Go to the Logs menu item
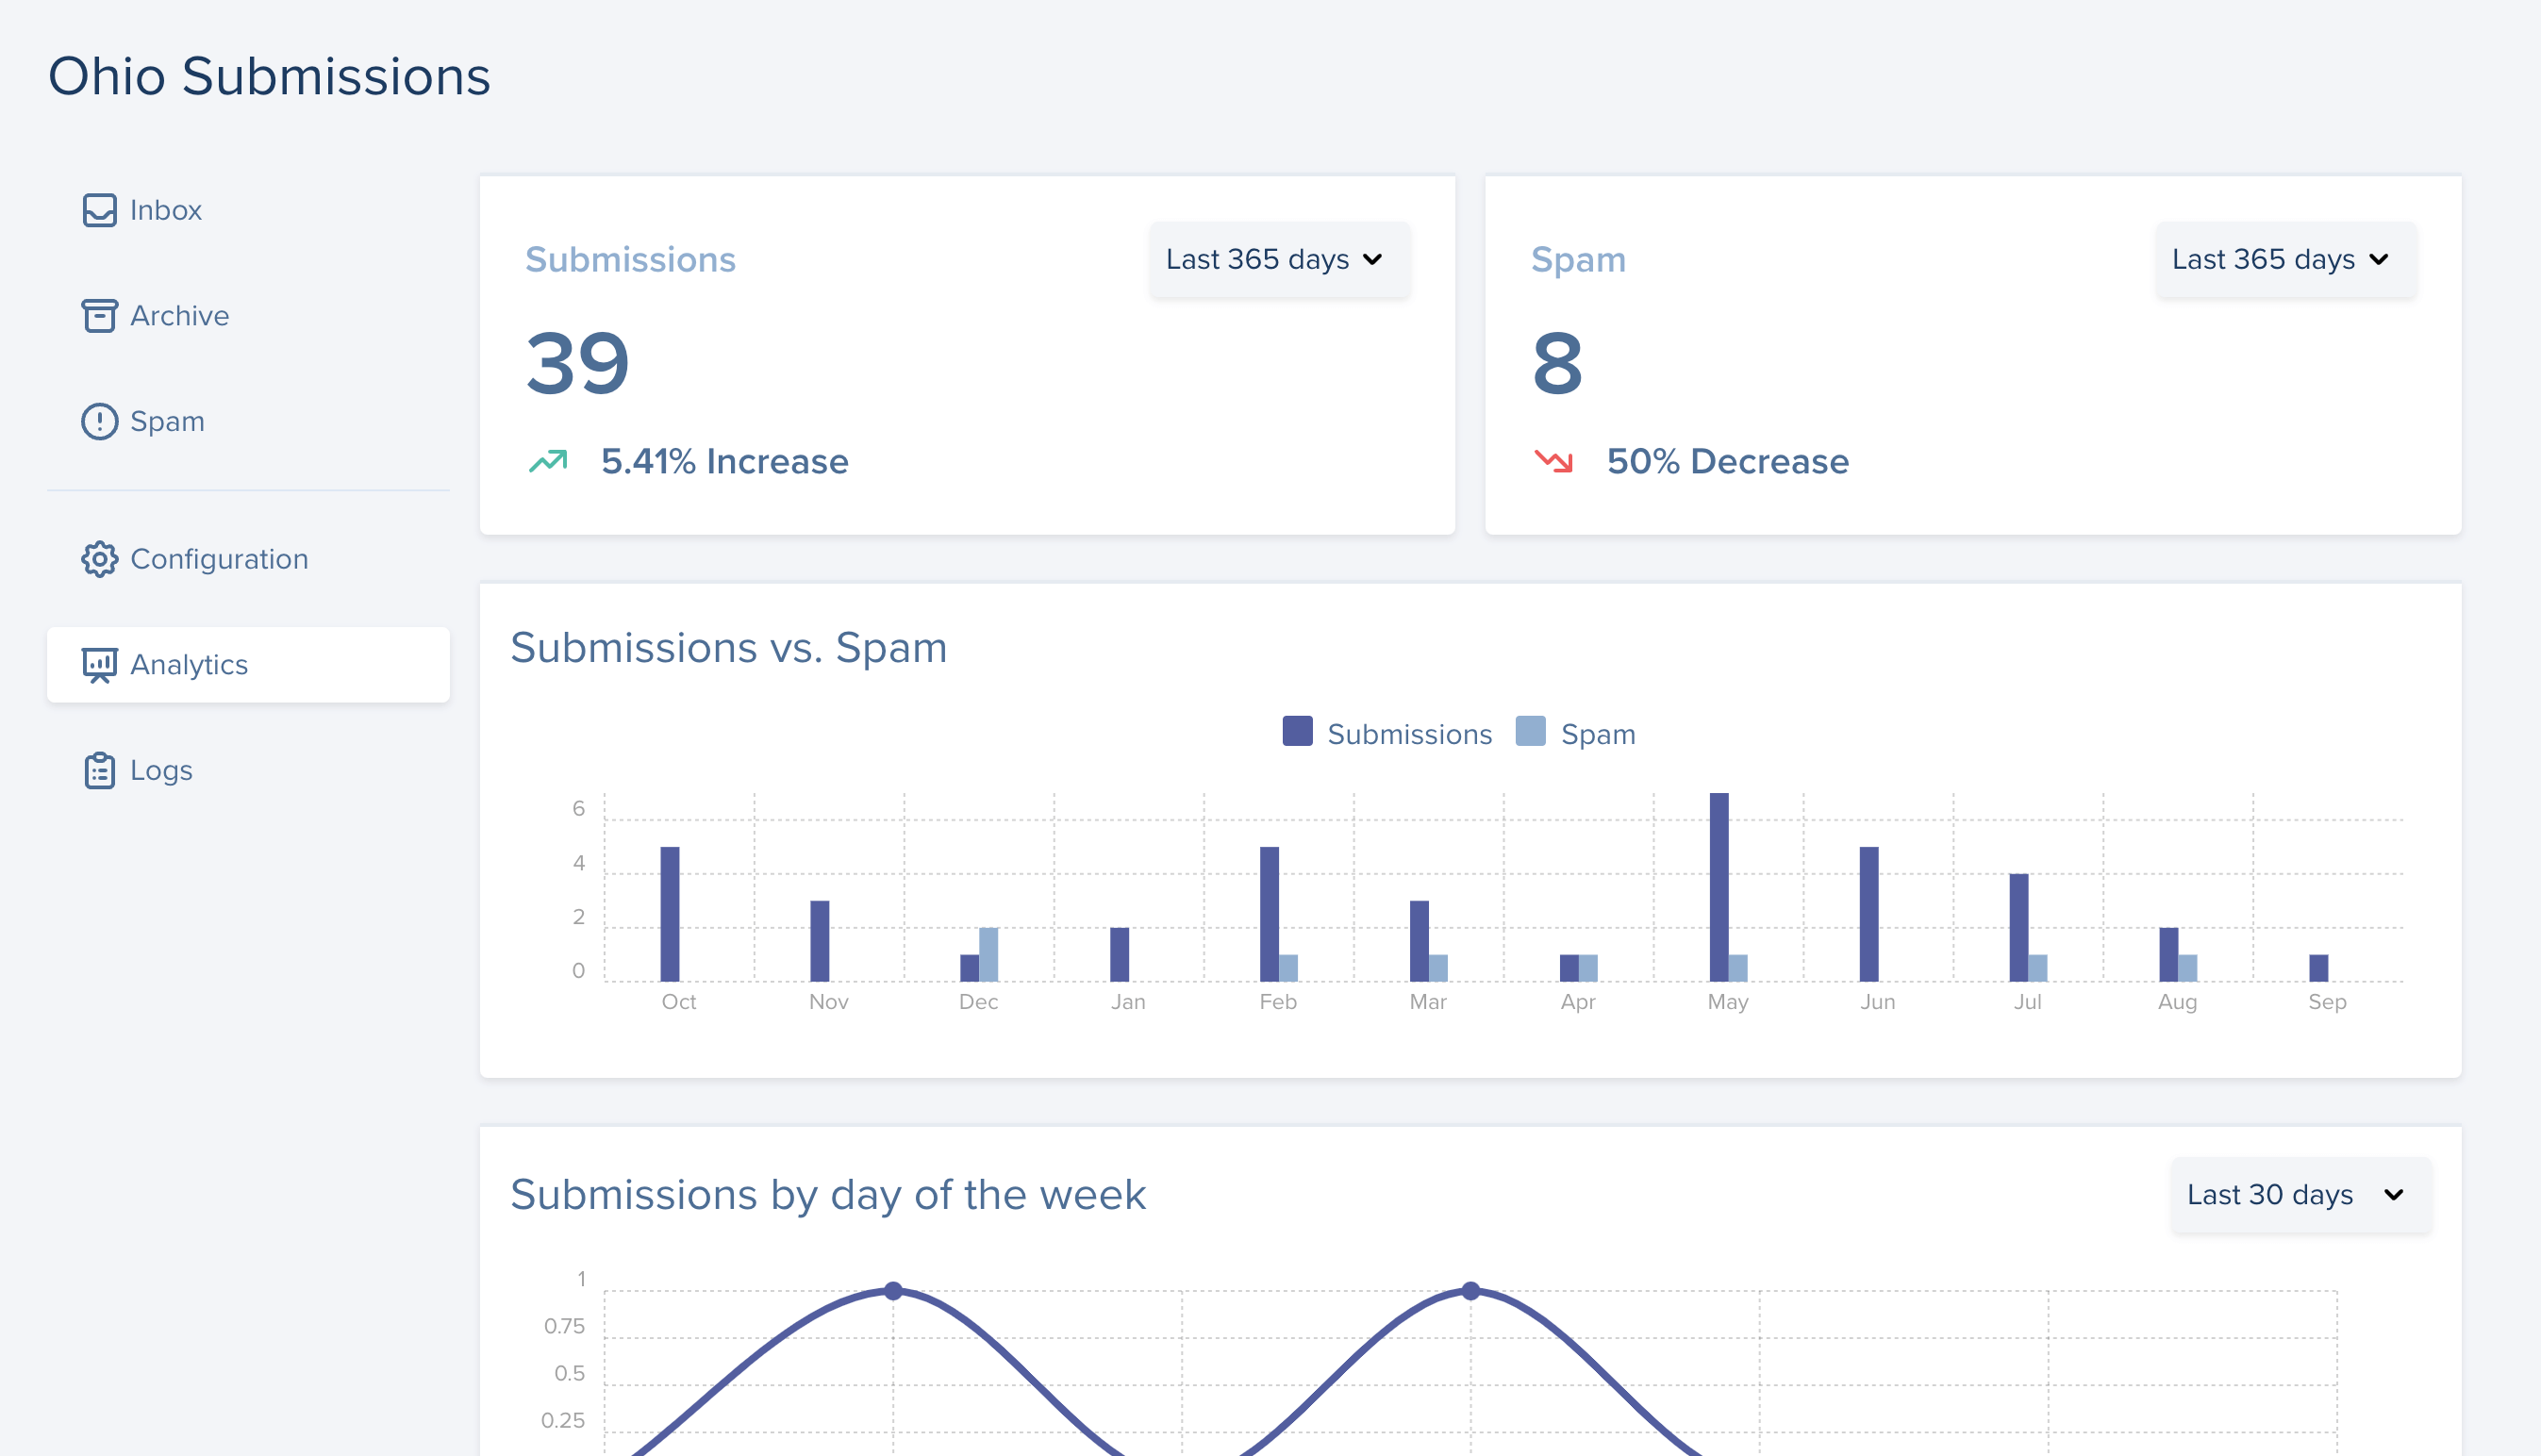2541x1456 pixels. click(x=161, y=770)
